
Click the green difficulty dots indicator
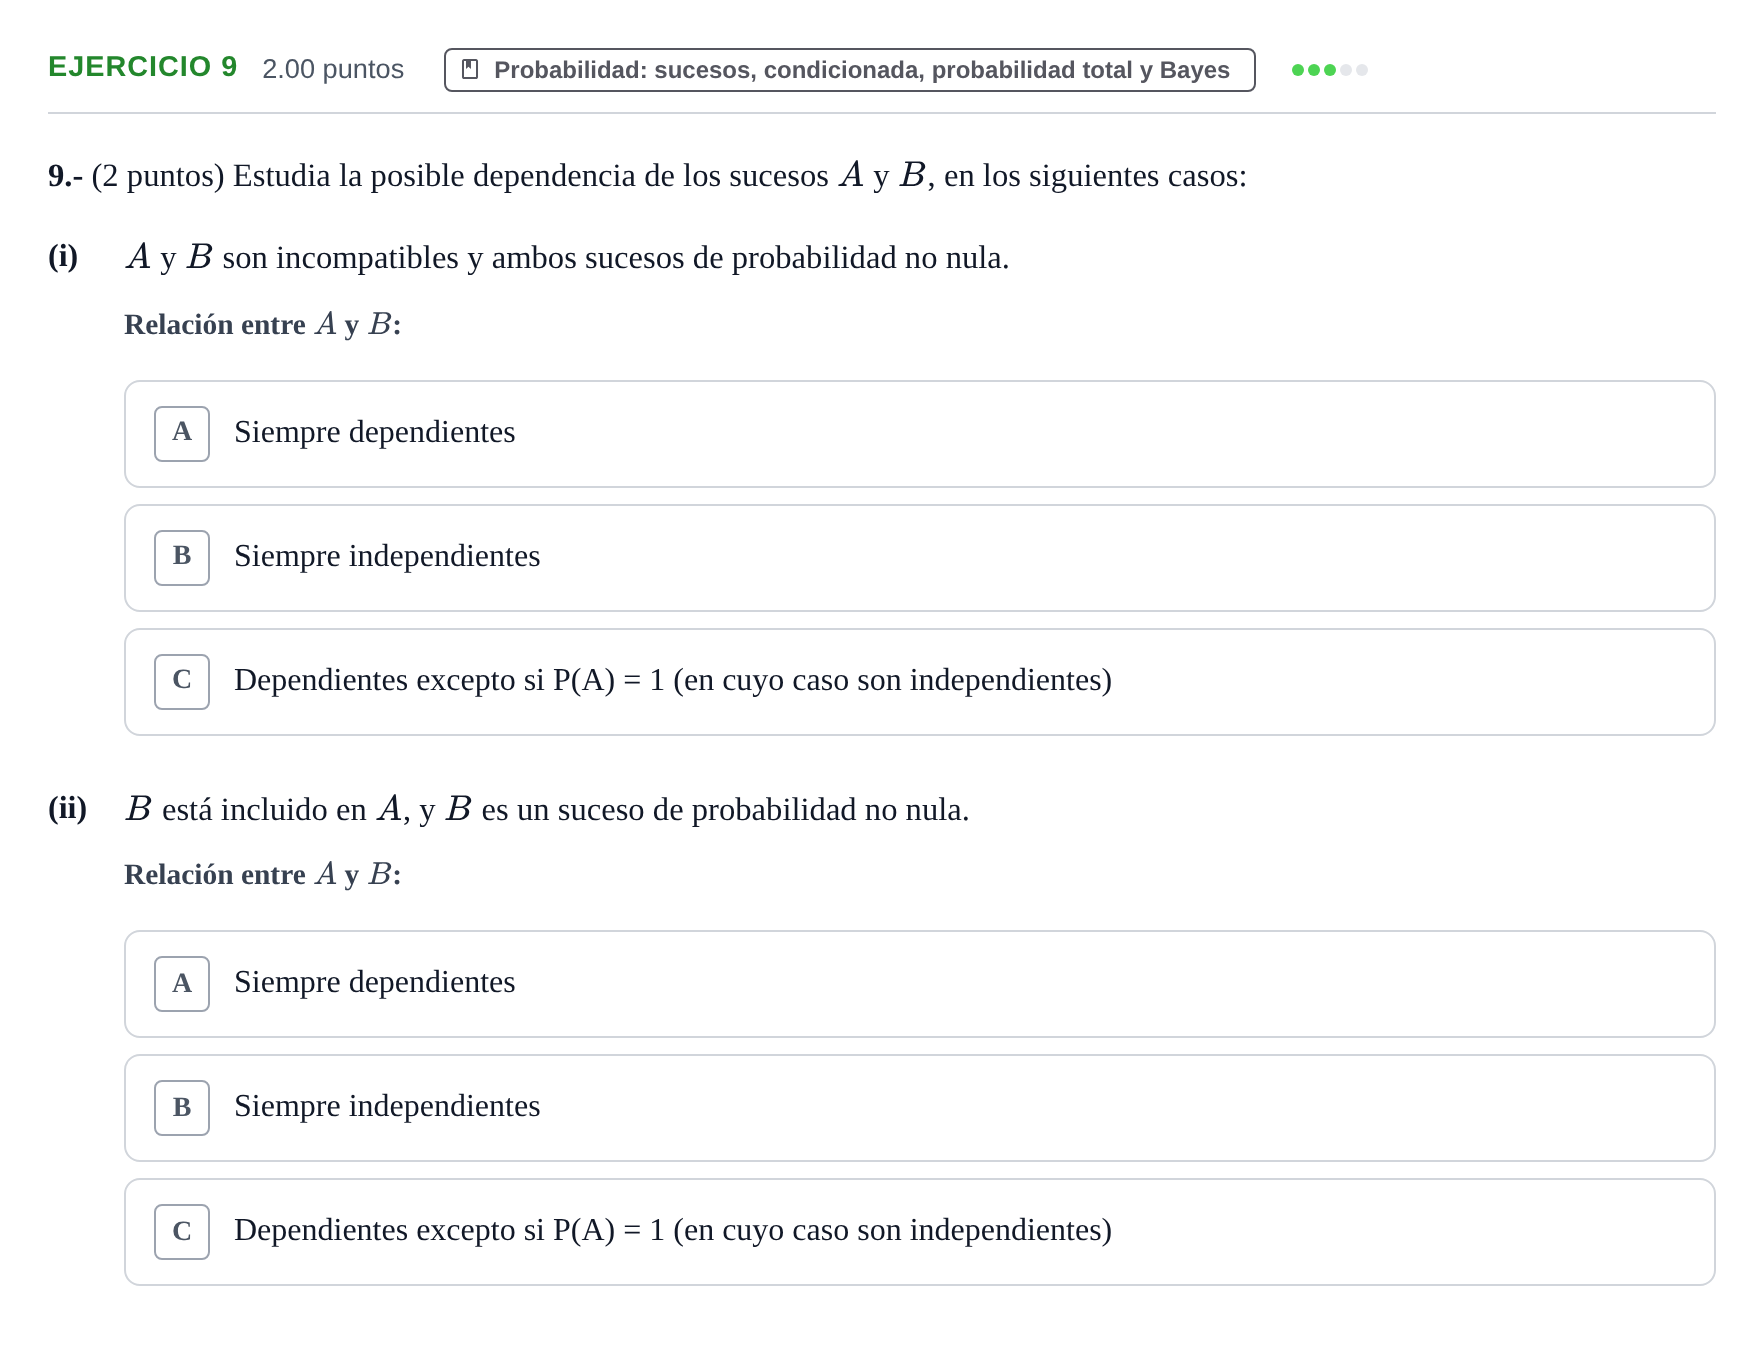pos(1329,70)
